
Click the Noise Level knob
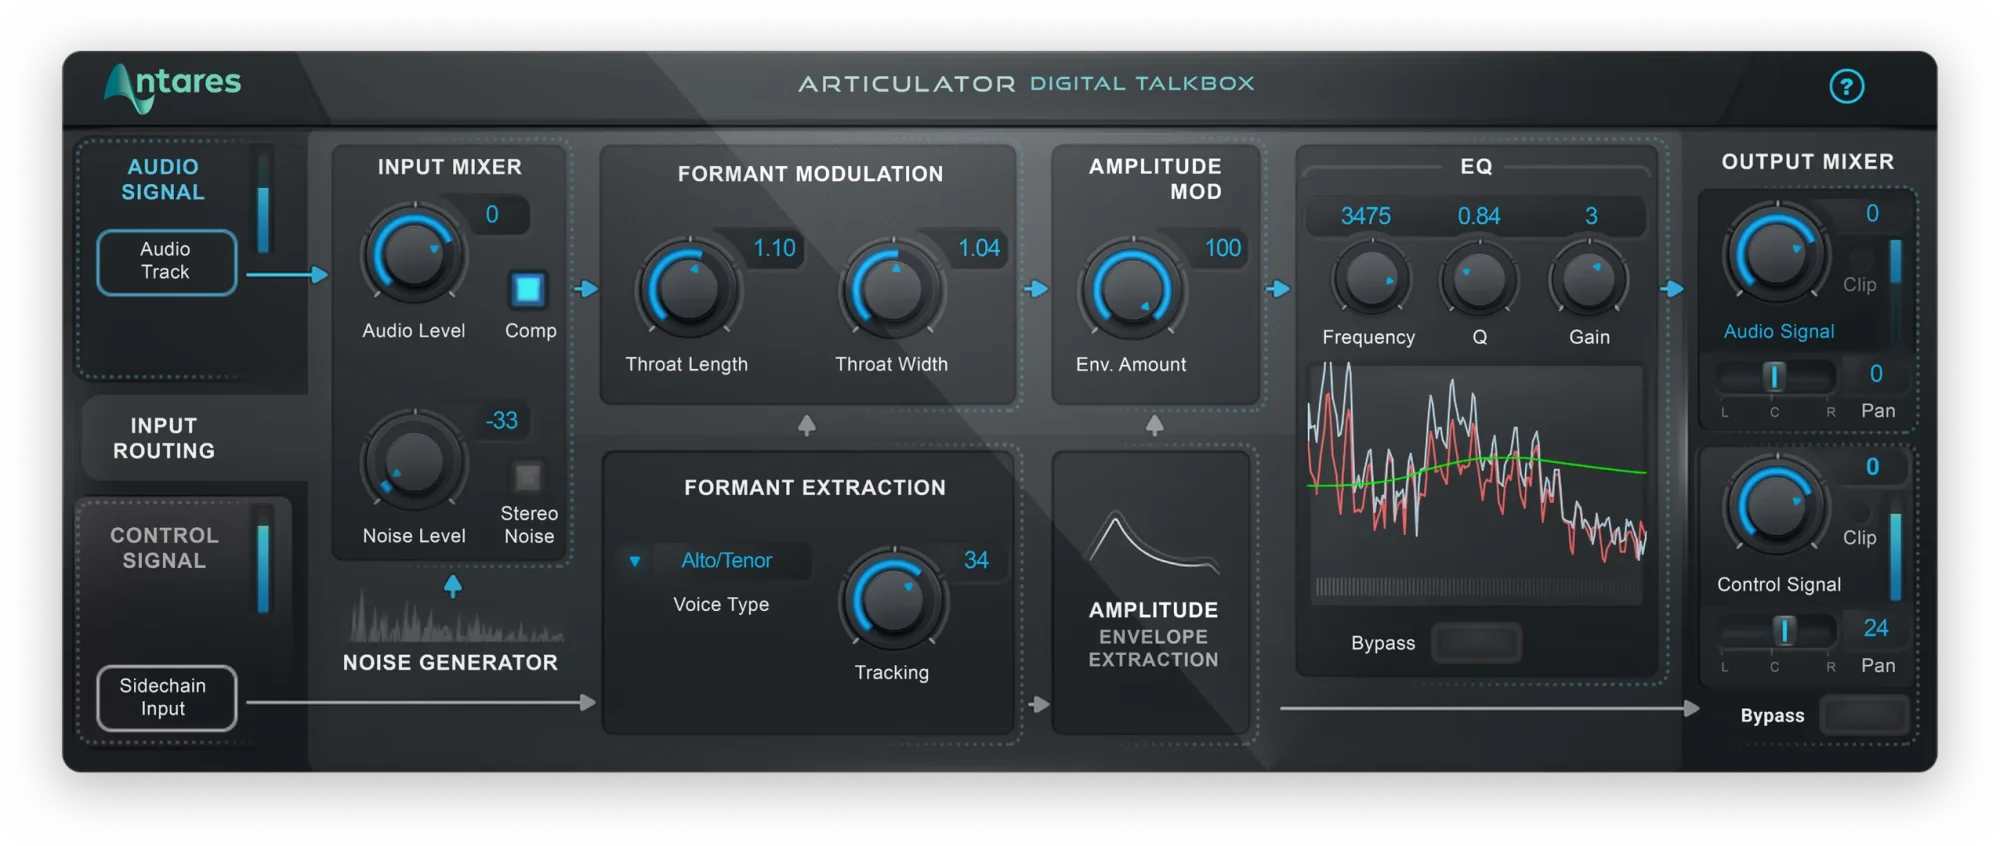coord(413,461)
